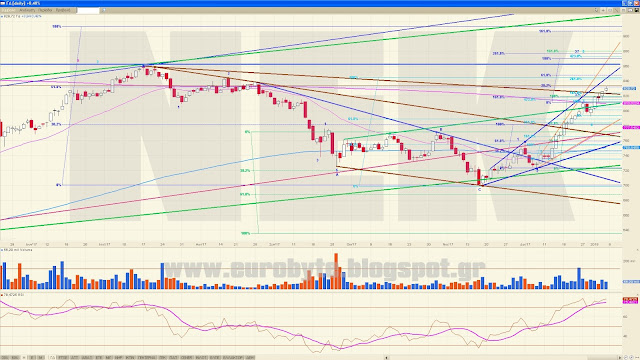
Task: Open the third menu in the chart menu bar
Action: tap(45, 10)
